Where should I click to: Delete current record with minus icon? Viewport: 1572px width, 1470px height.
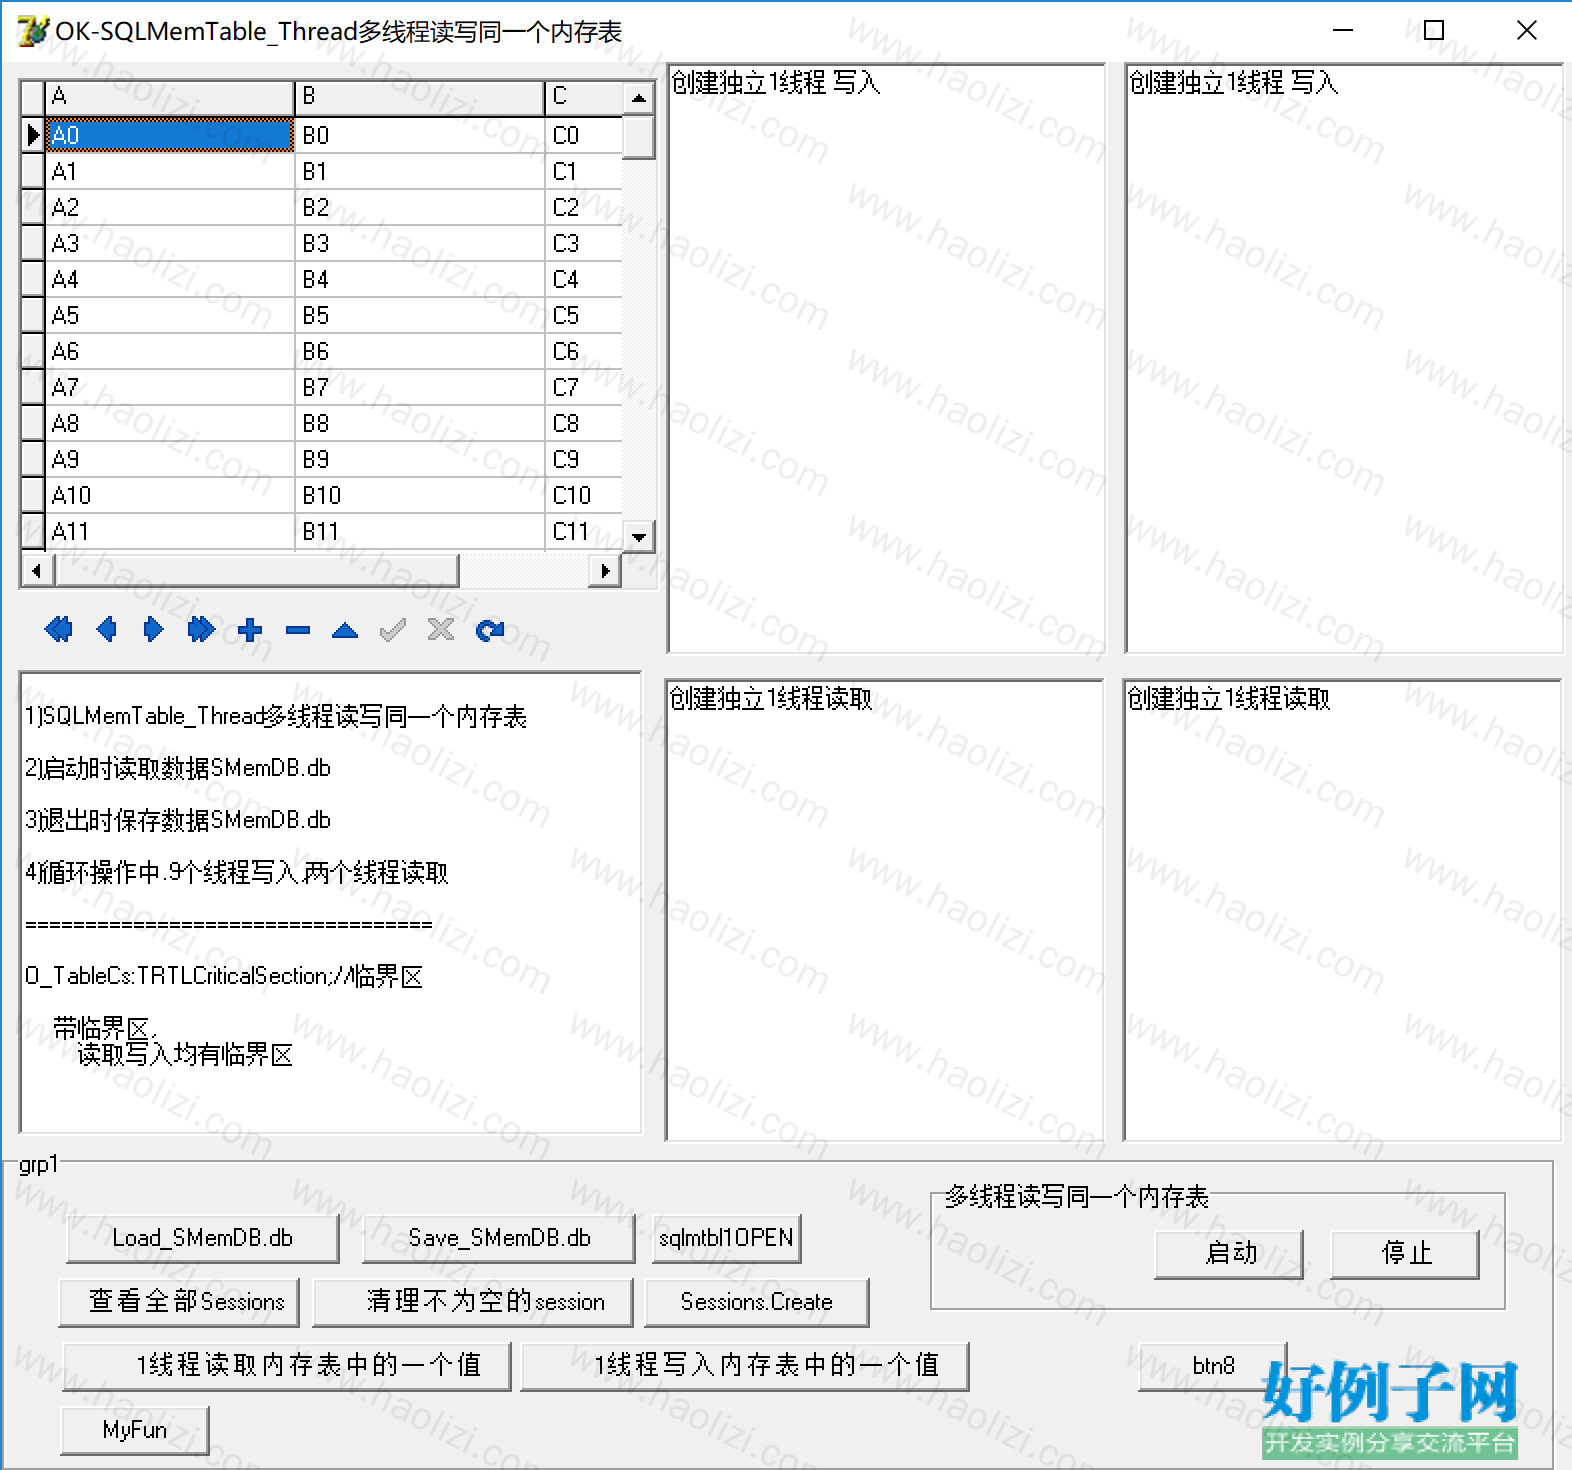point(298,630)
